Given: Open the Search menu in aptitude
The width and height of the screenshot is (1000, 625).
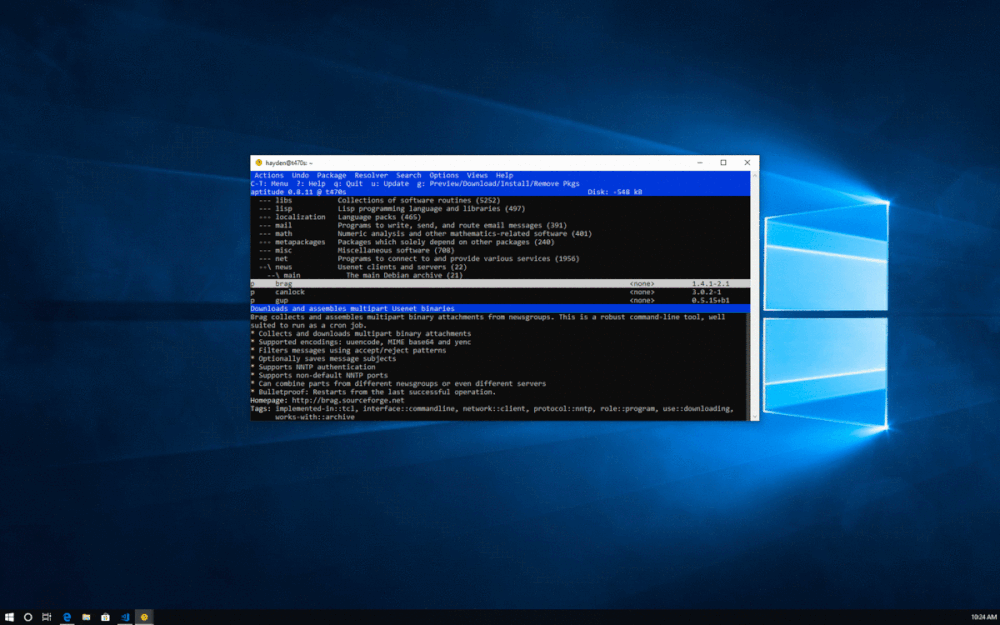Looking at the screenshot, I should (409, 175).
